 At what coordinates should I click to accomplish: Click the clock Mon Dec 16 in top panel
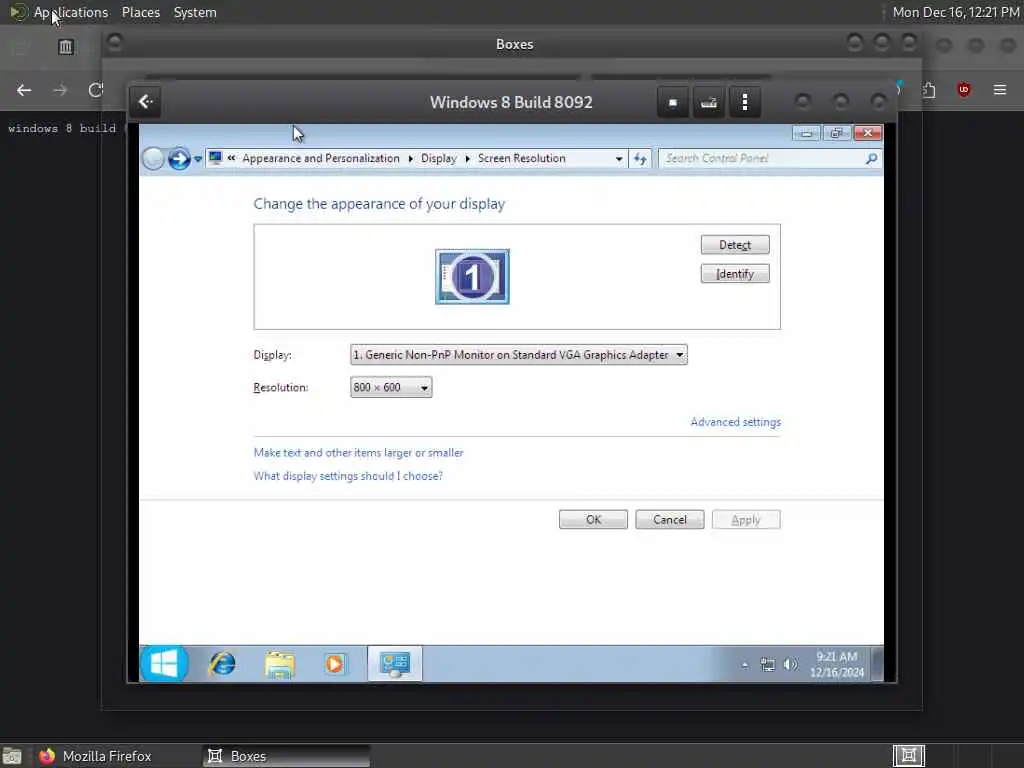click(955, 12)
